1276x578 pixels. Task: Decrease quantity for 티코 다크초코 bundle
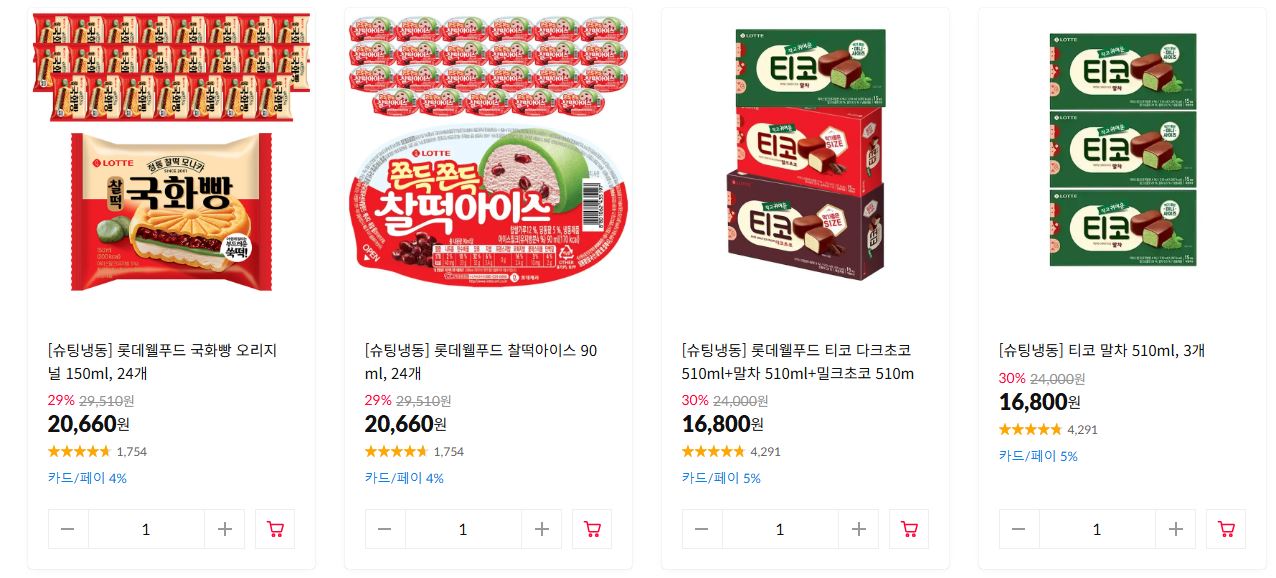[702, 529]
